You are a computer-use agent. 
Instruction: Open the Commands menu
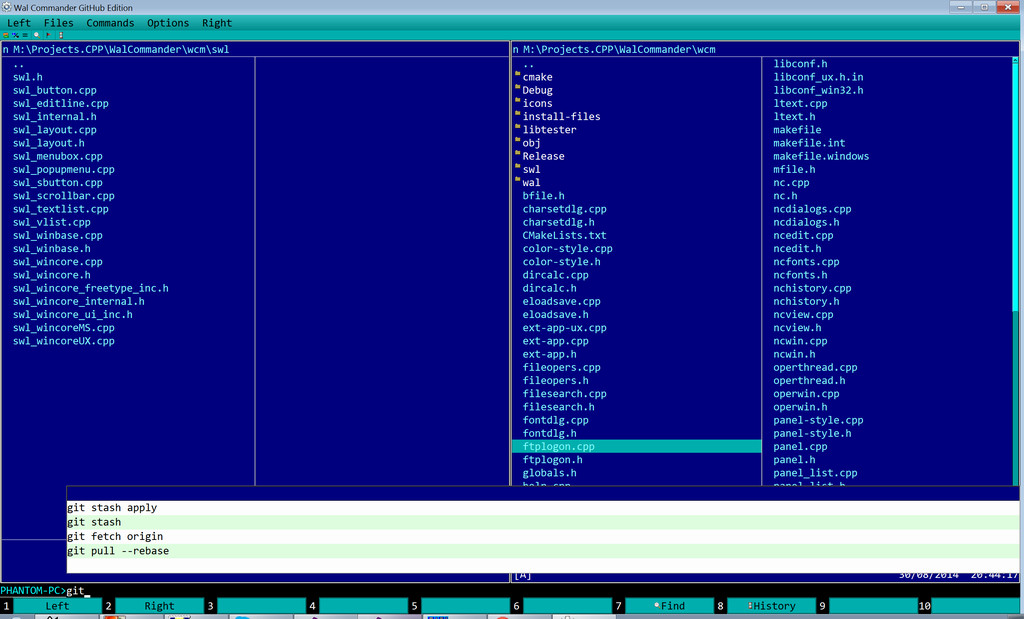(x=110, y=23)
